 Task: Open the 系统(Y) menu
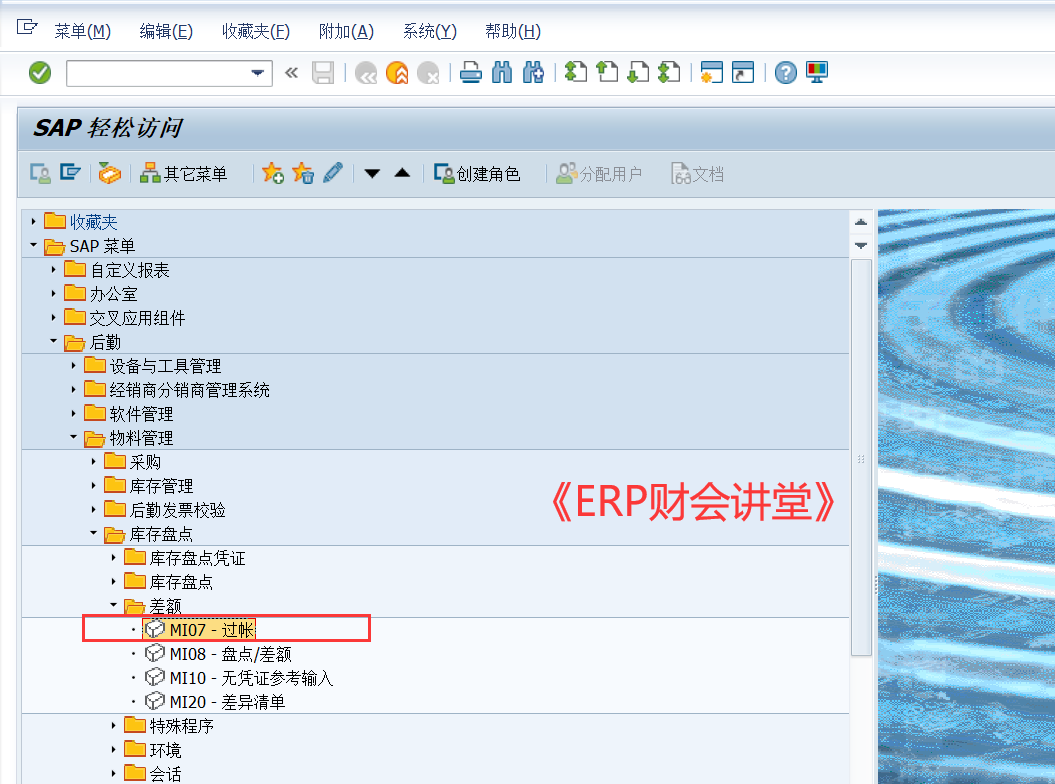click(428, 31)
